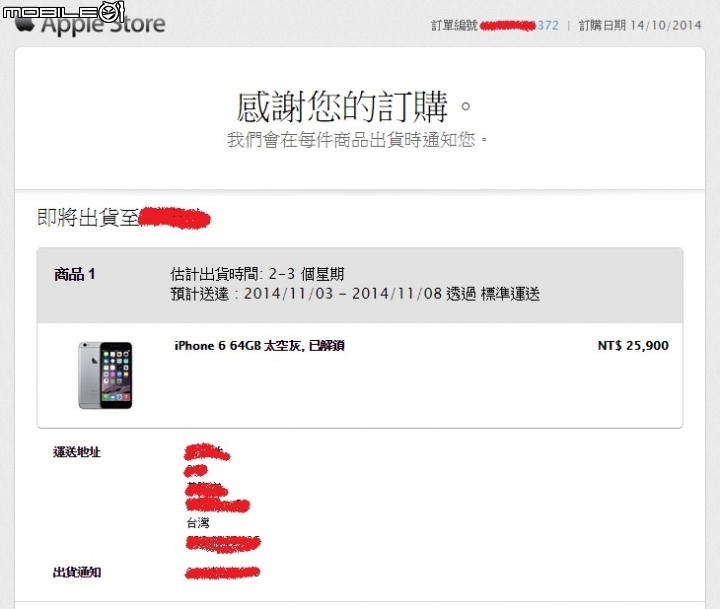
Task: Open the Apple Store header text
Action: tap(103, 25)
